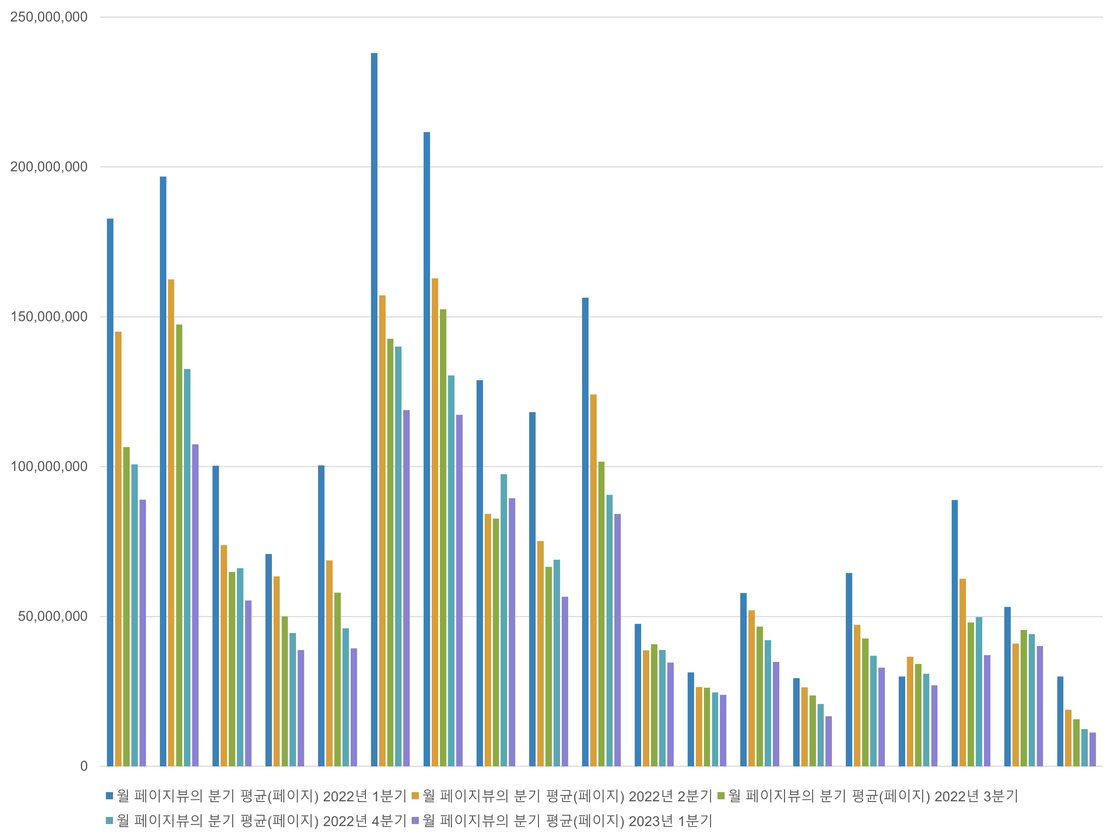This screenshot has height=840, width=1120.
Task: Click the green 2022년 3분기 legend marker
Action: pyautogui.click(x=721, y=796)
